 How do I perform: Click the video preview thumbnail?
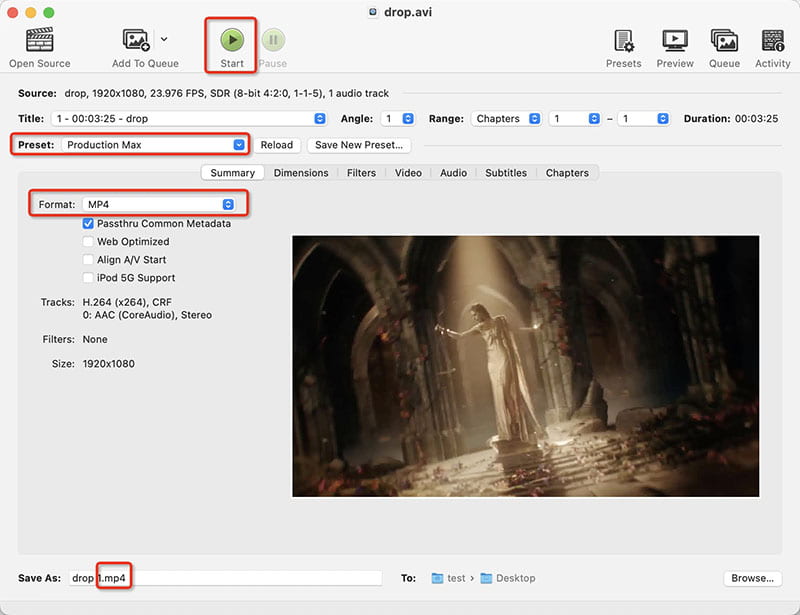[x=526, y=366]
